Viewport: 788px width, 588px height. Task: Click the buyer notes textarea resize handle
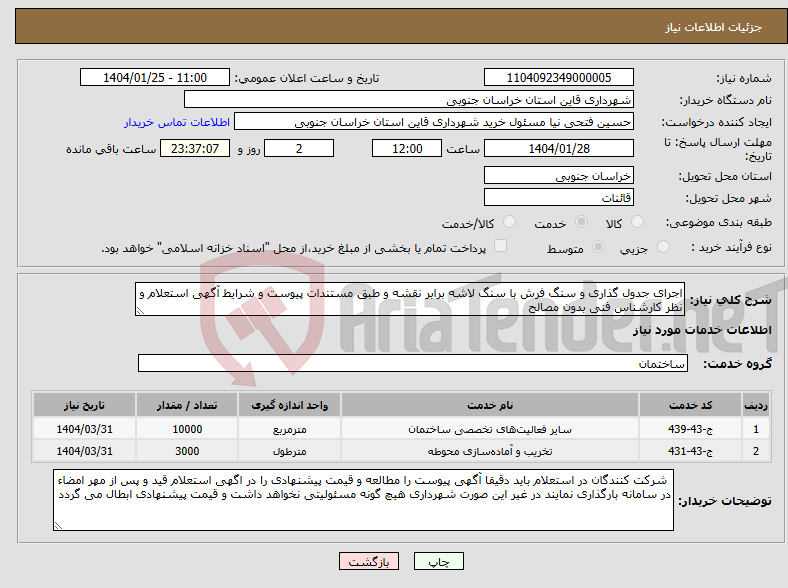[x=58, y=526]
